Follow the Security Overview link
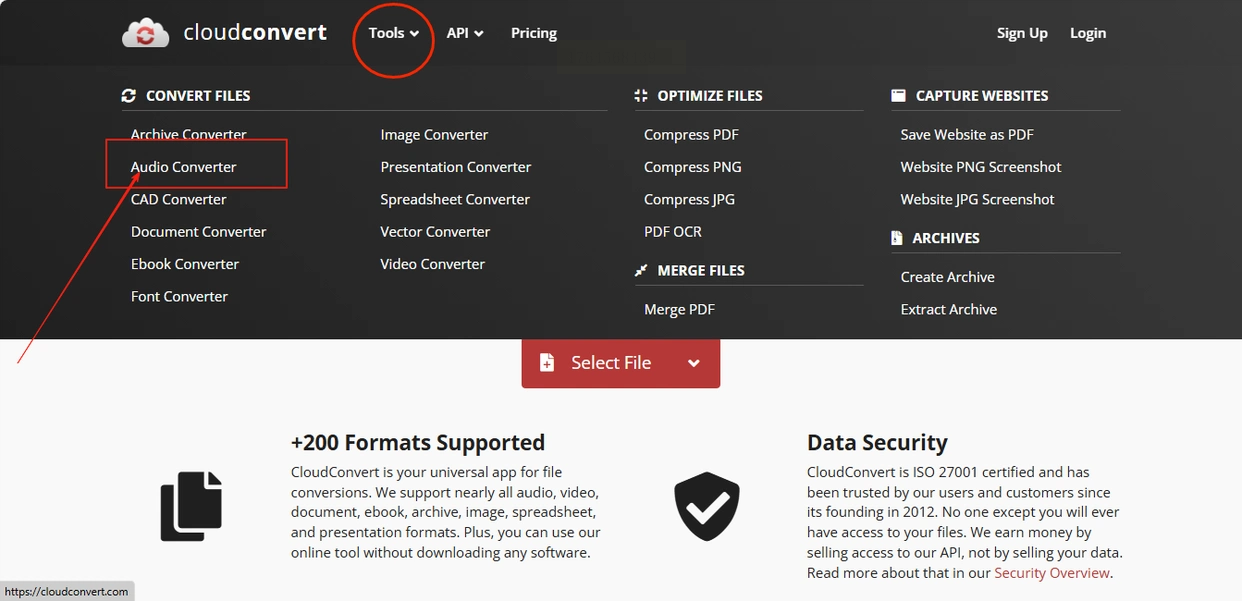The image size is (1242, 601). (x=1052, y=573)
